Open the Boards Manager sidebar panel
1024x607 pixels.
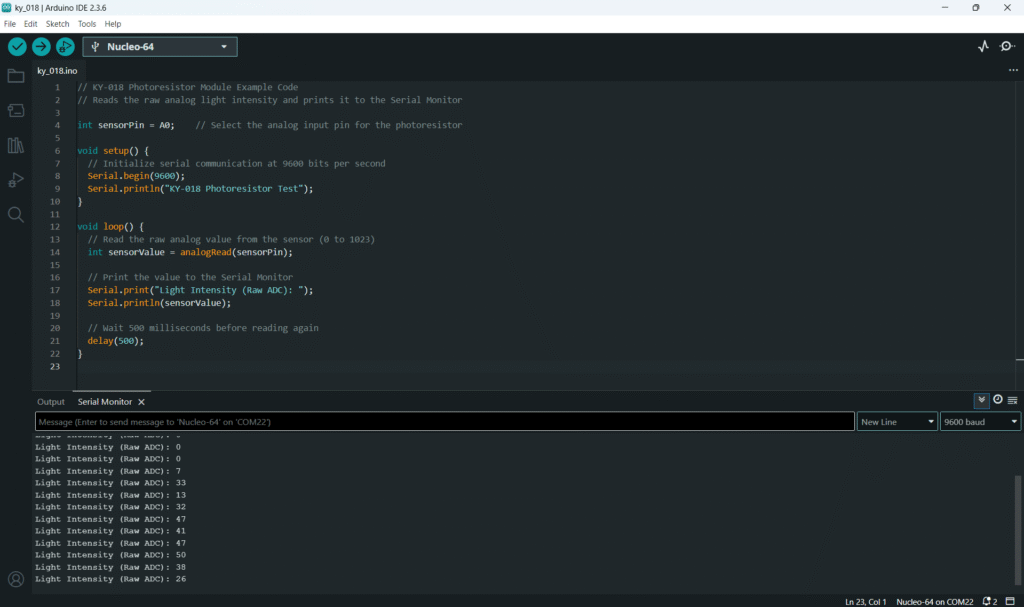tap(16, 111)
